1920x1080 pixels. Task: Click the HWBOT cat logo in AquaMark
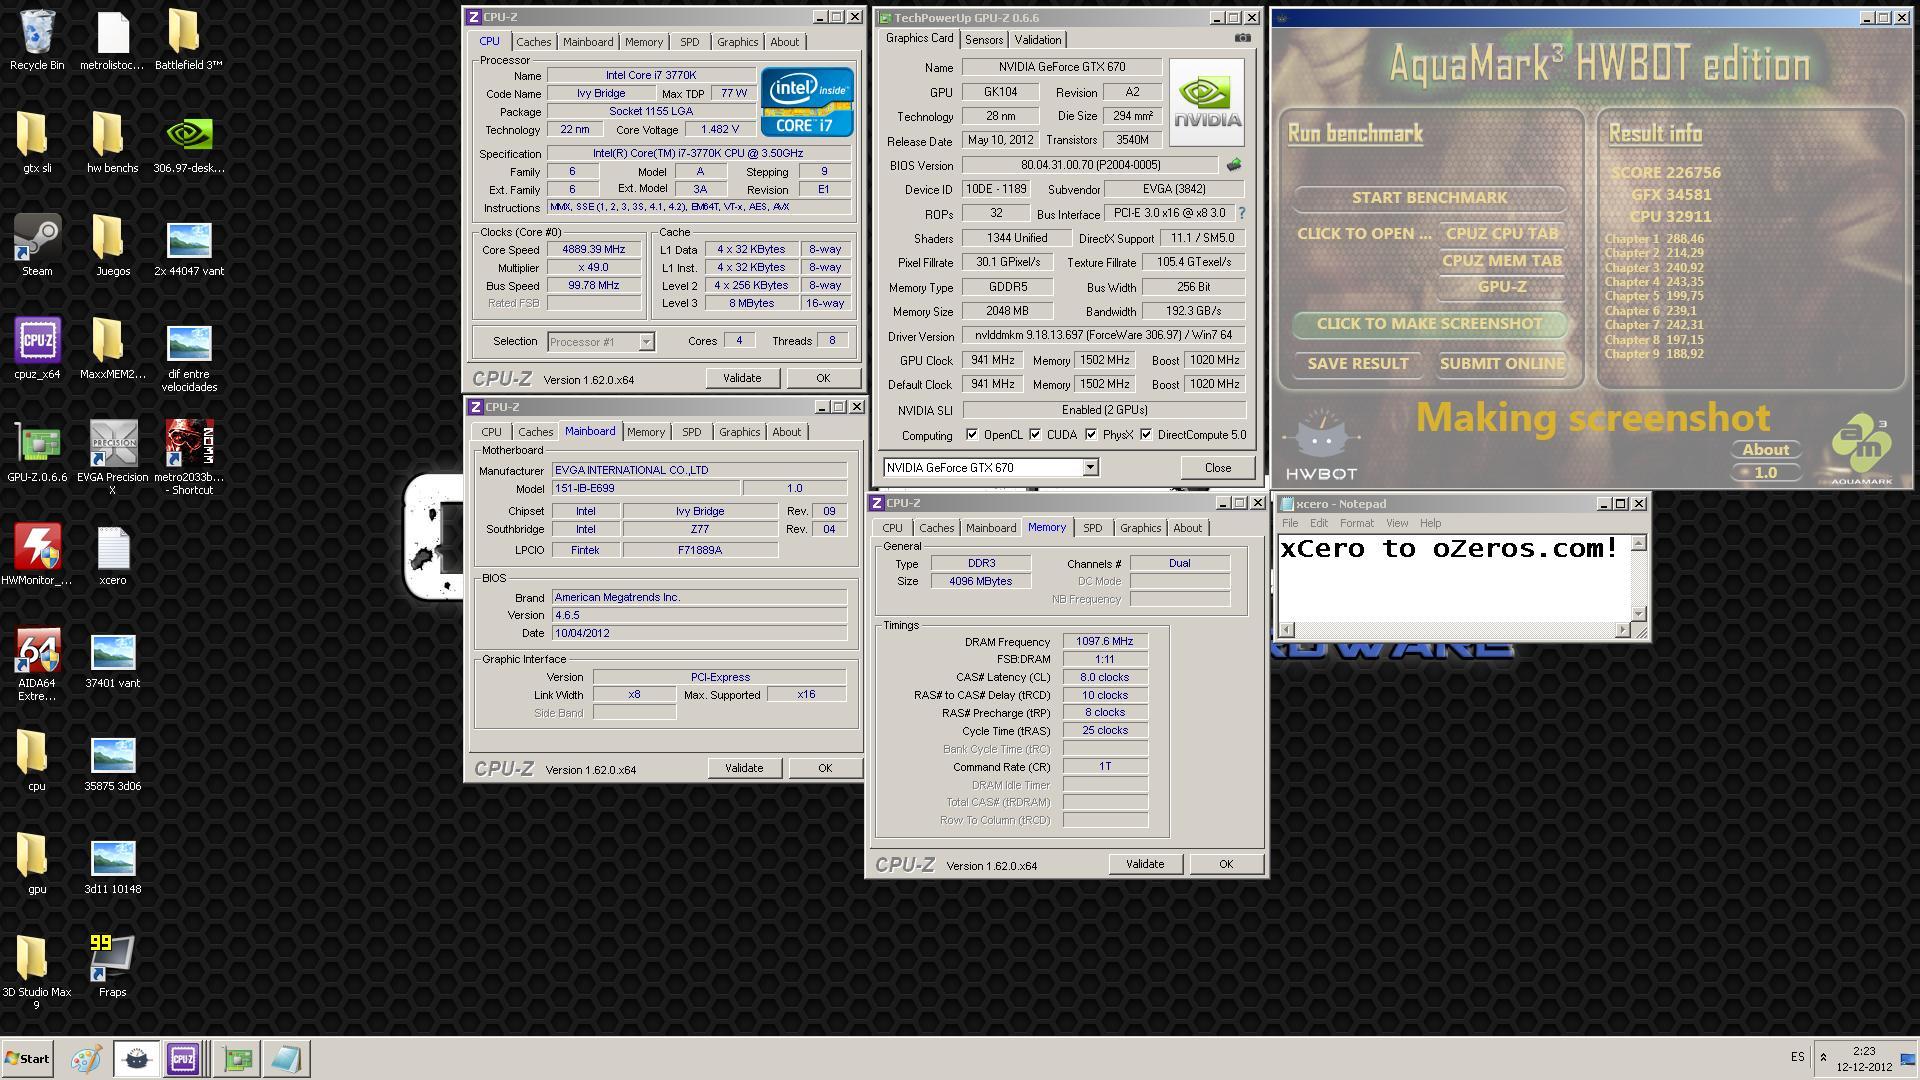pos(1321,446)
